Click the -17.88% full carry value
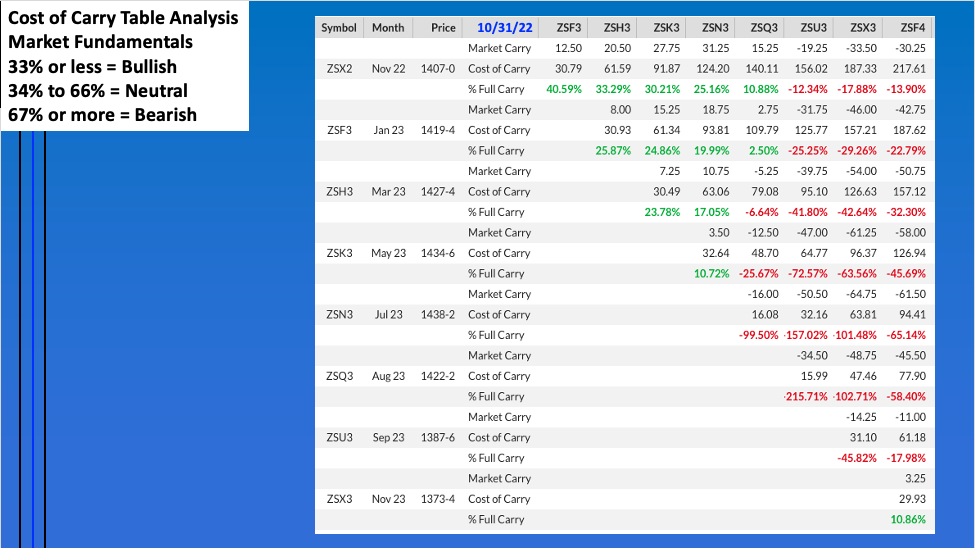The image size is (975, 548). [x=857, y=89]
